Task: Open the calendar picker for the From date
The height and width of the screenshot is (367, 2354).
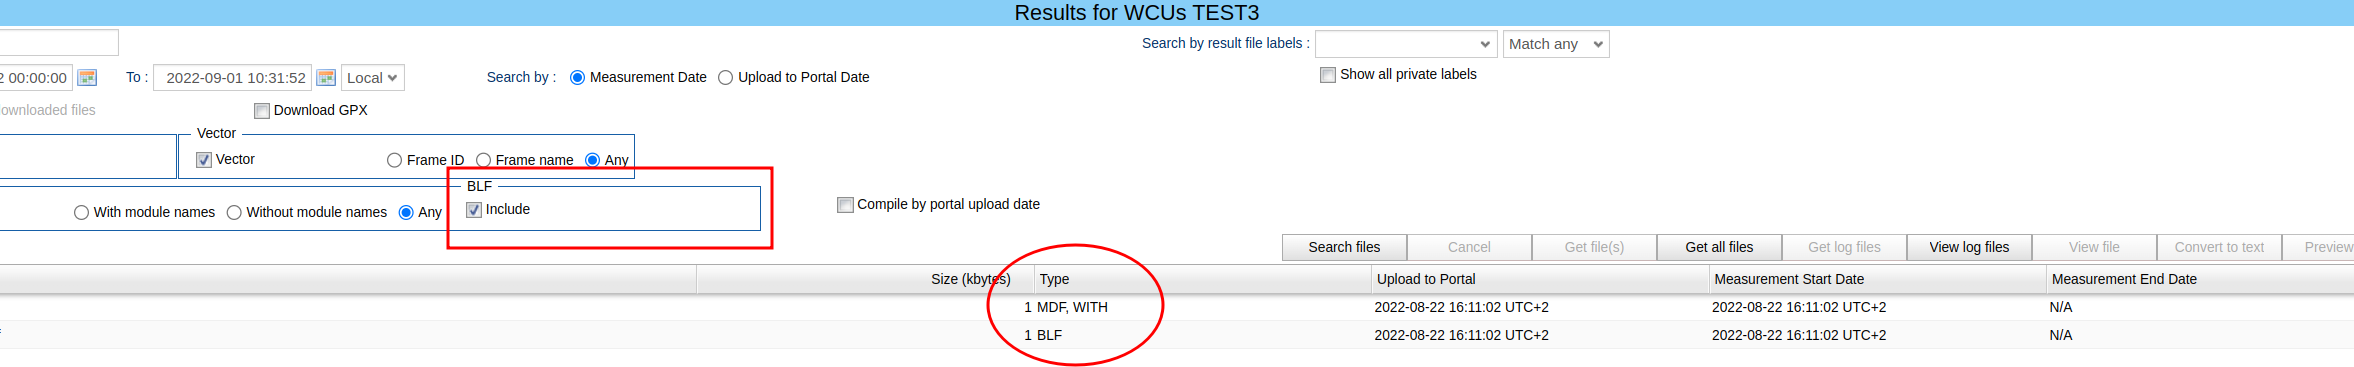Action: tap(88, 78)
